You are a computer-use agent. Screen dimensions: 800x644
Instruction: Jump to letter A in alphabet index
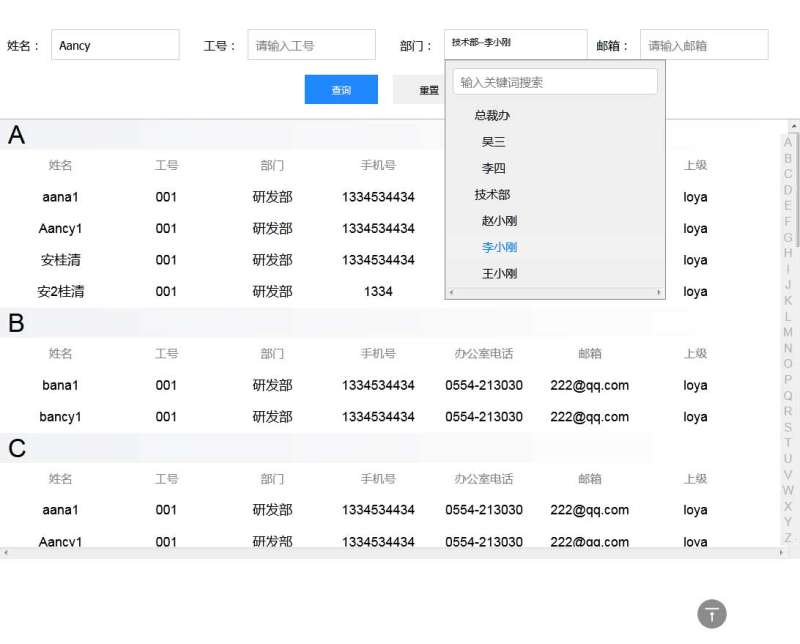[x=788, y=142]
